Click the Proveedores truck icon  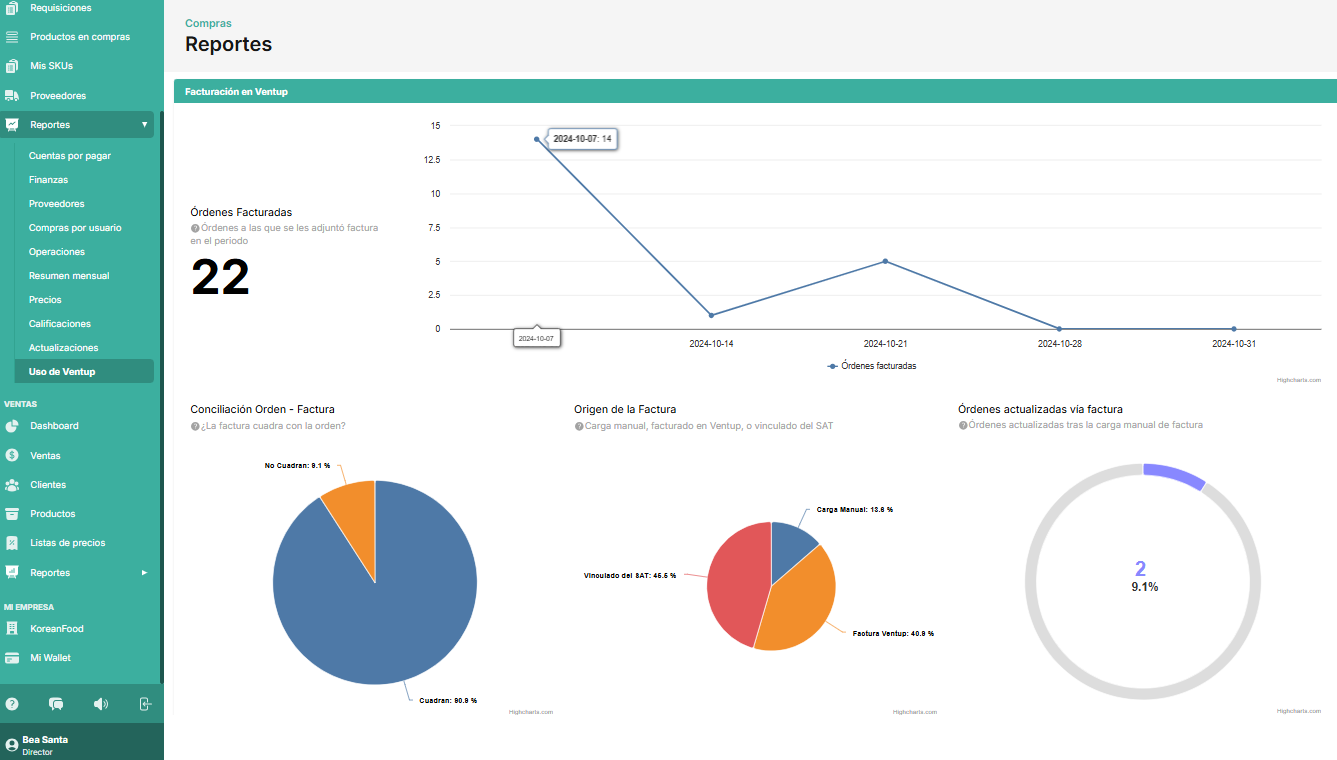pyautogui.click(x=12, y=96)
